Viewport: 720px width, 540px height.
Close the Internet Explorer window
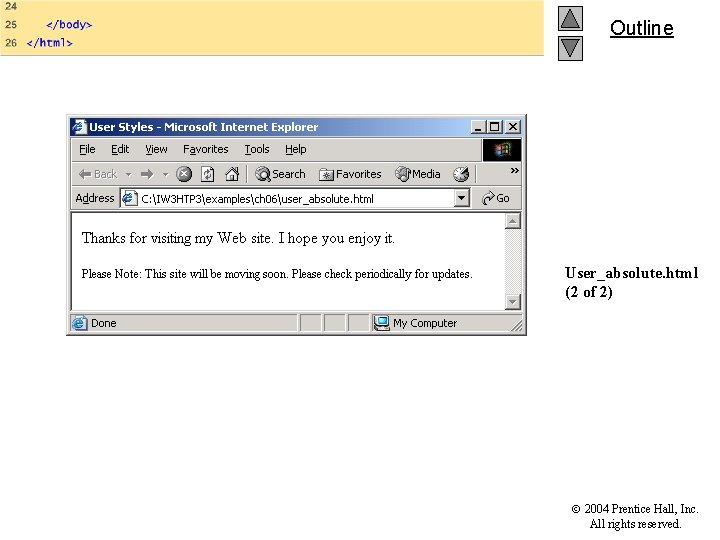[513, 127]
